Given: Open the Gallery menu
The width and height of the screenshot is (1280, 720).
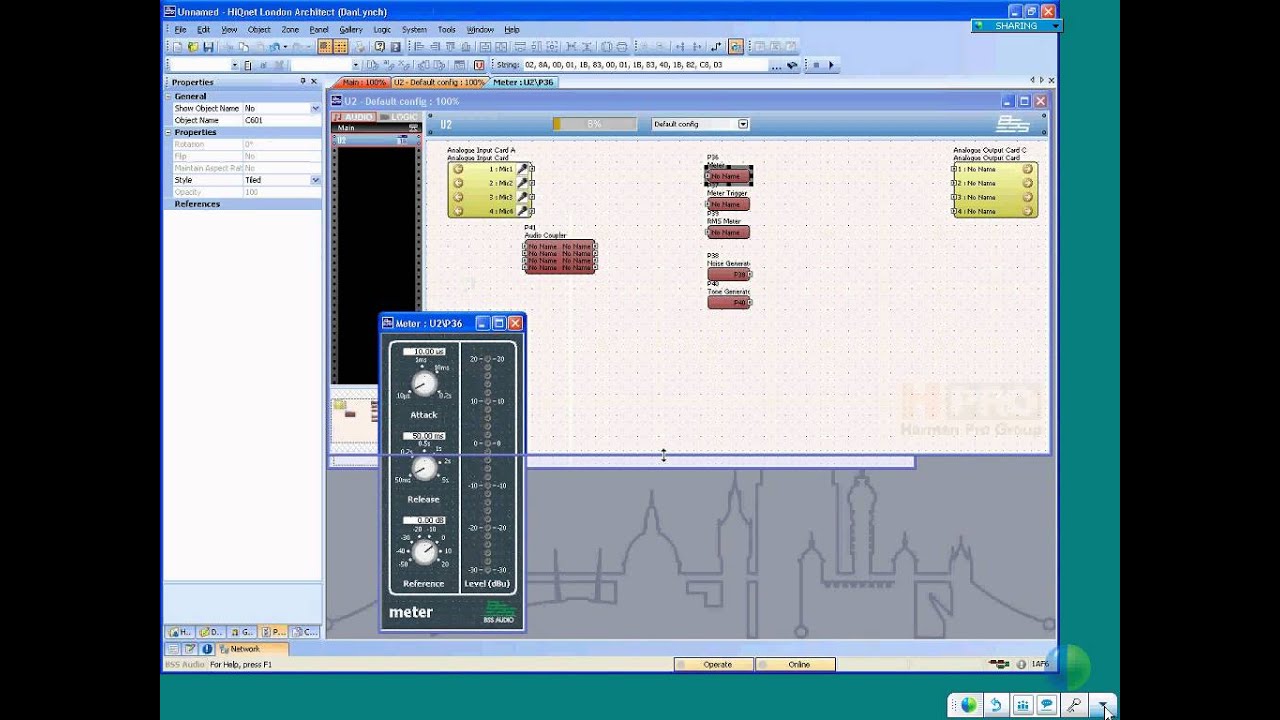Looking at the screenshot, I should [x=350, y=30].
